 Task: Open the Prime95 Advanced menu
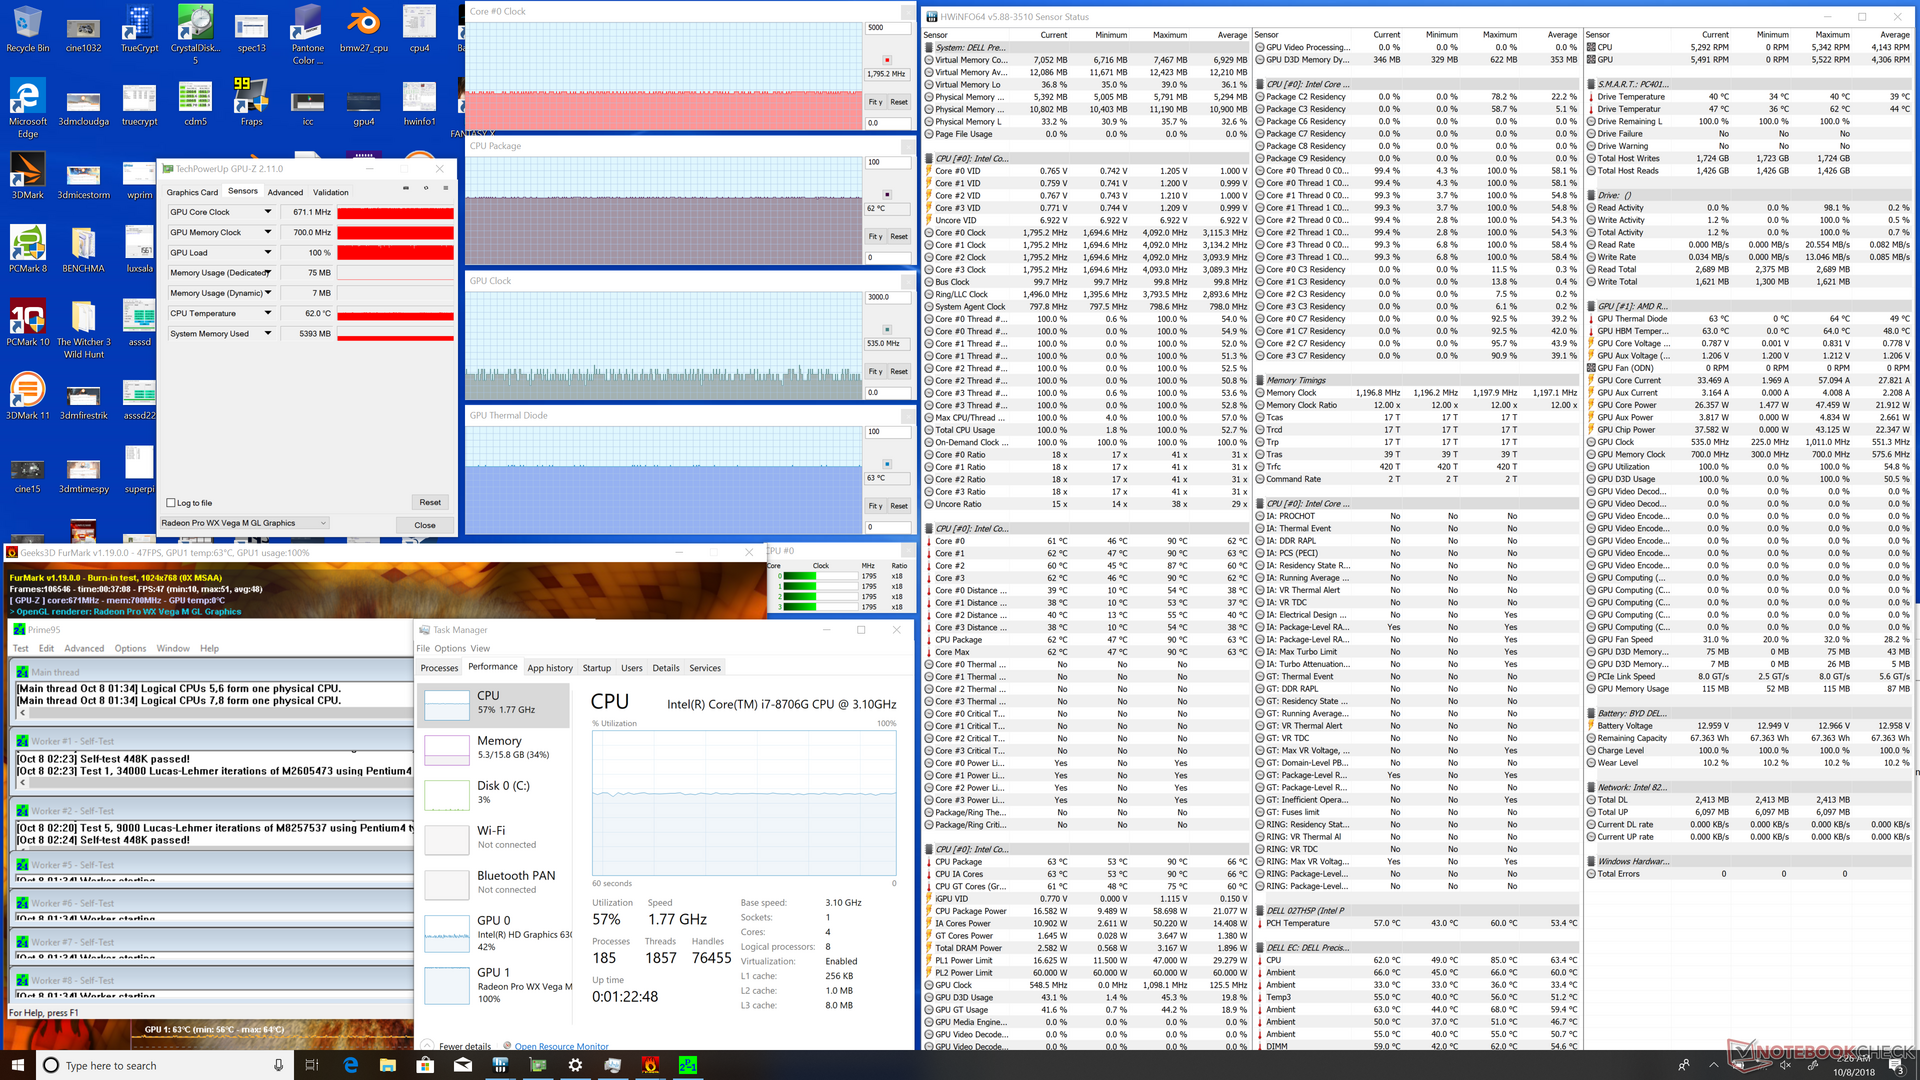pyautogui.click(x=84, y=648)
